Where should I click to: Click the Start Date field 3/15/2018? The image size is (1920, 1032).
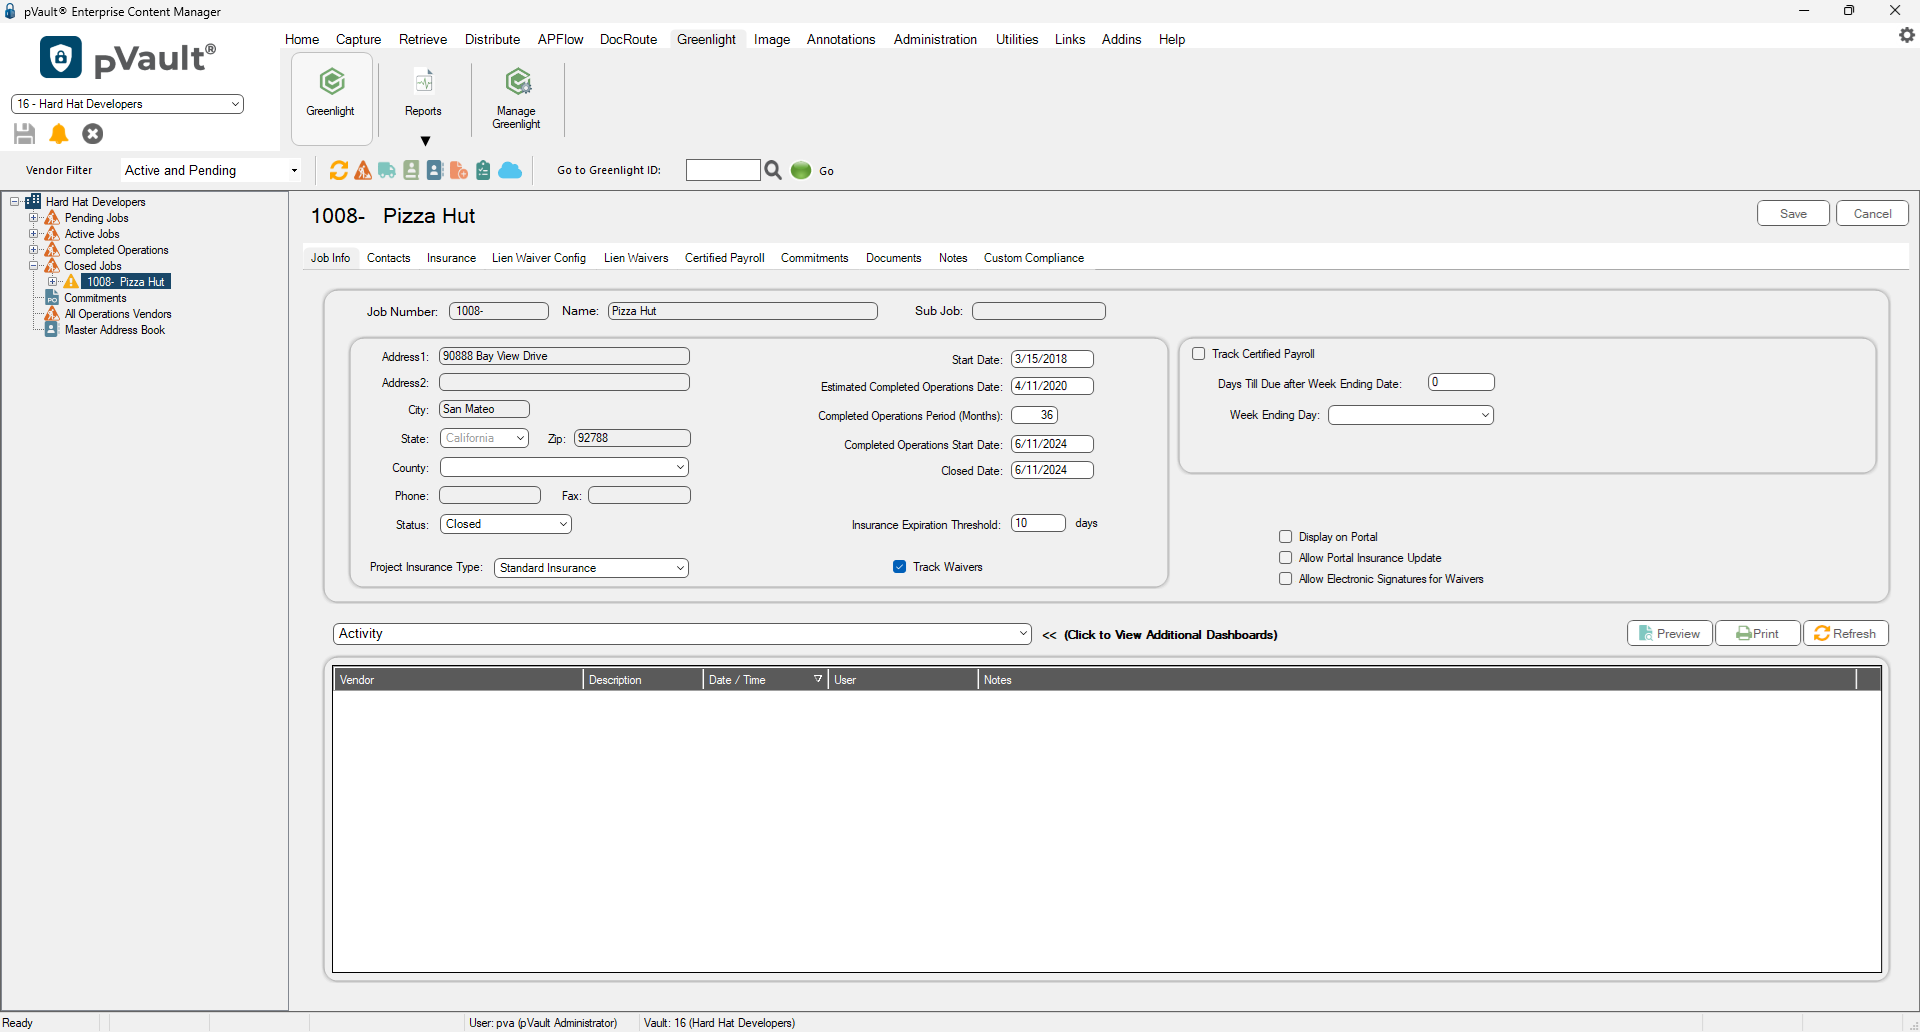point(1052,359)
